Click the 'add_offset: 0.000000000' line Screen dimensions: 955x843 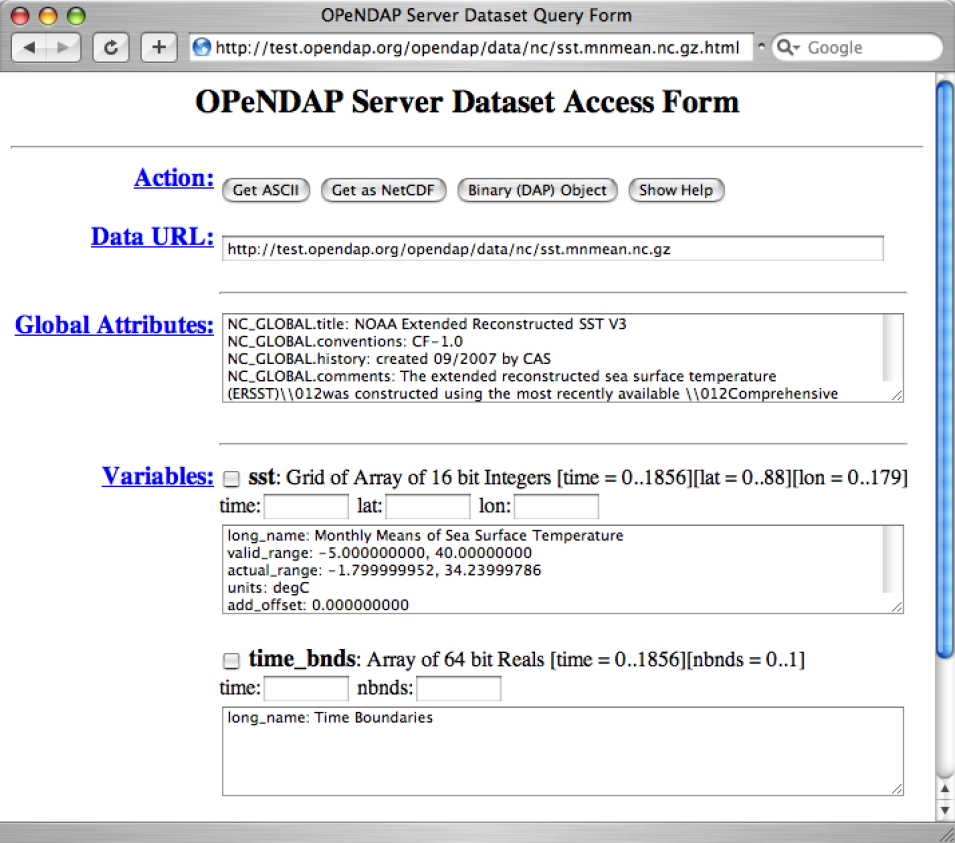click(318, 605)
